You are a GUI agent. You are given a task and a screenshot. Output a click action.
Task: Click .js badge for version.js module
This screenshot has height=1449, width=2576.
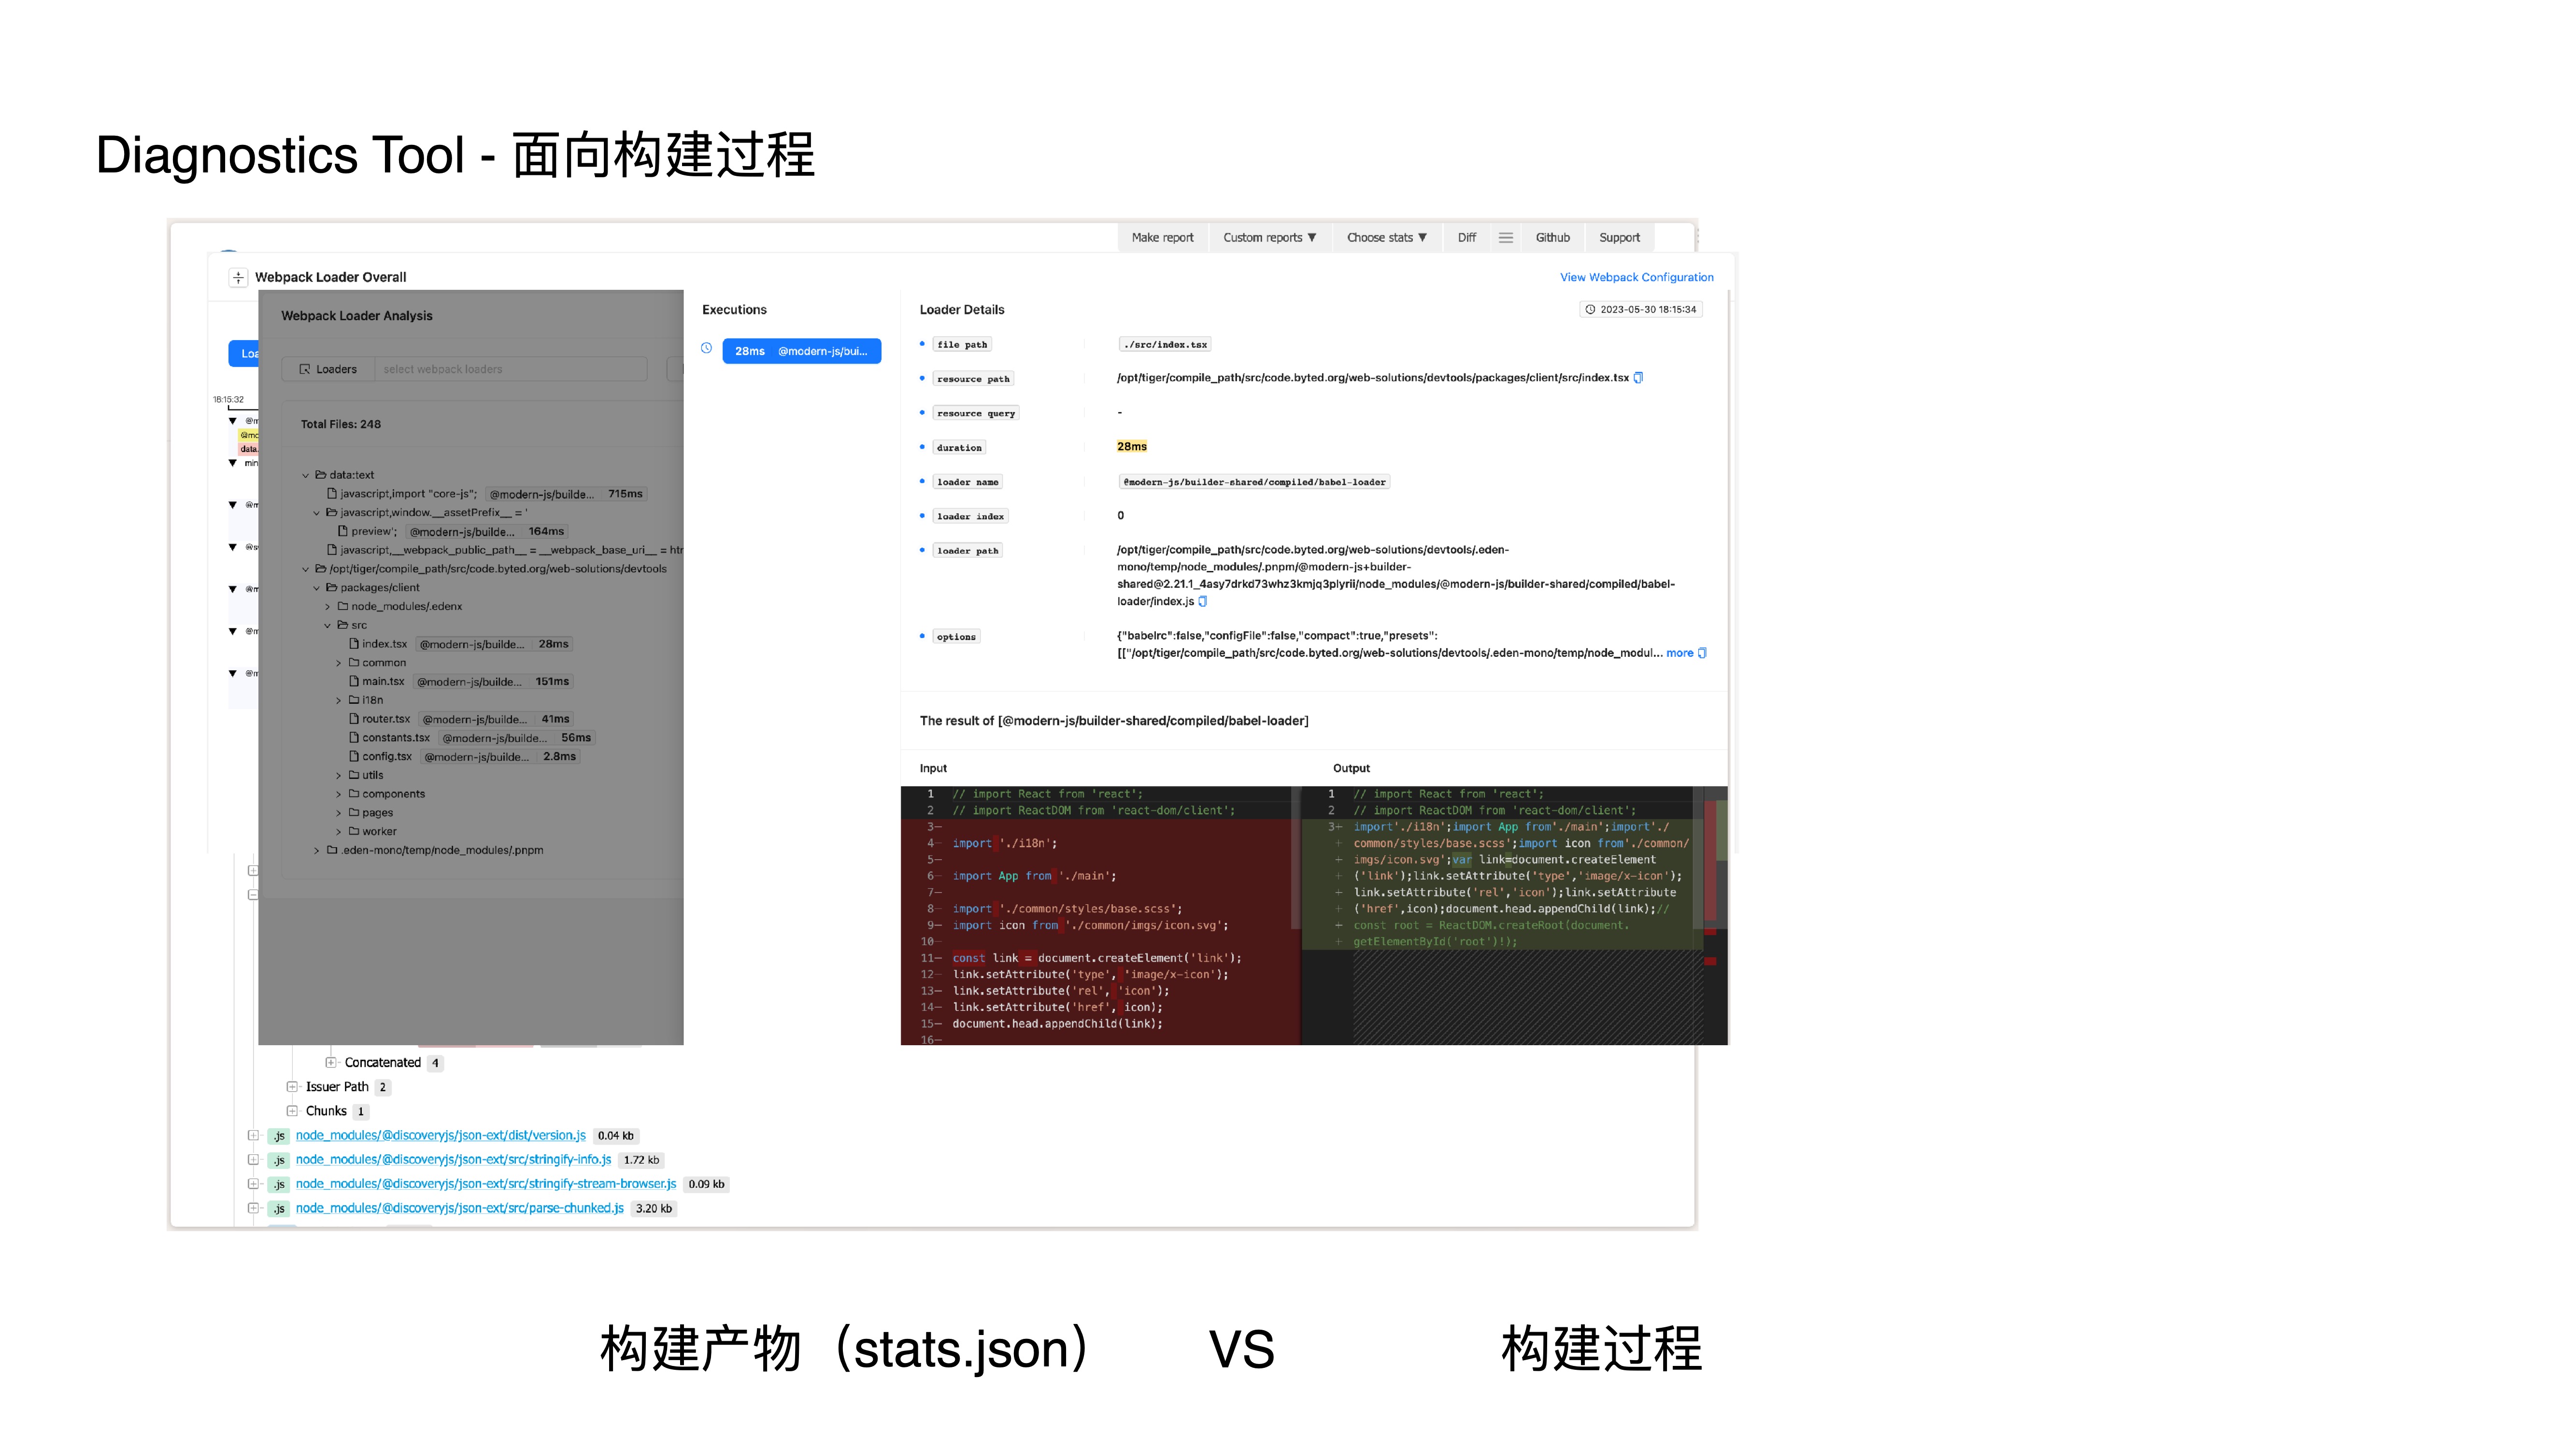(279, 1136)
